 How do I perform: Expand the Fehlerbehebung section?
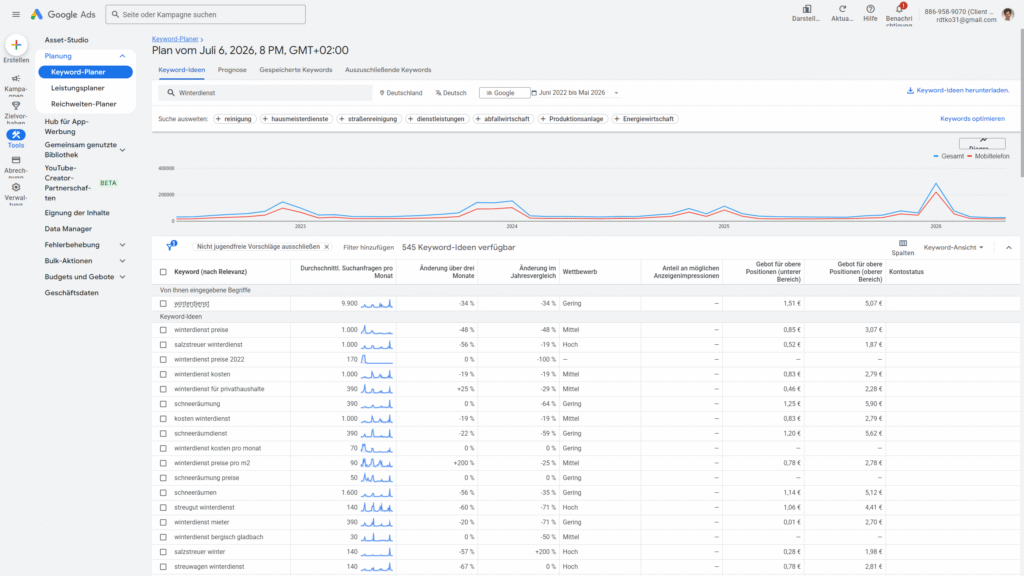click(122, 245)
